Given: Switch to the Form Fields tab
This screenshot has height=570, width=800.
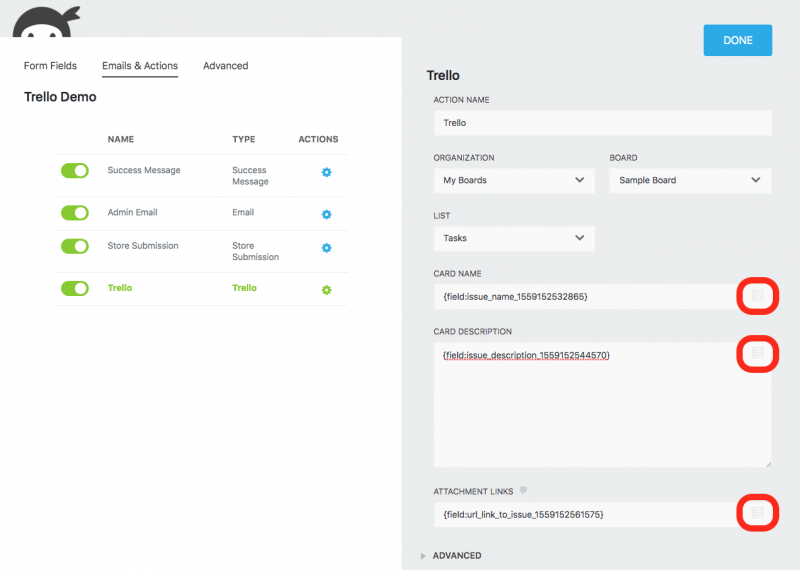Looking at the screenshot, I should pos(50,66).
